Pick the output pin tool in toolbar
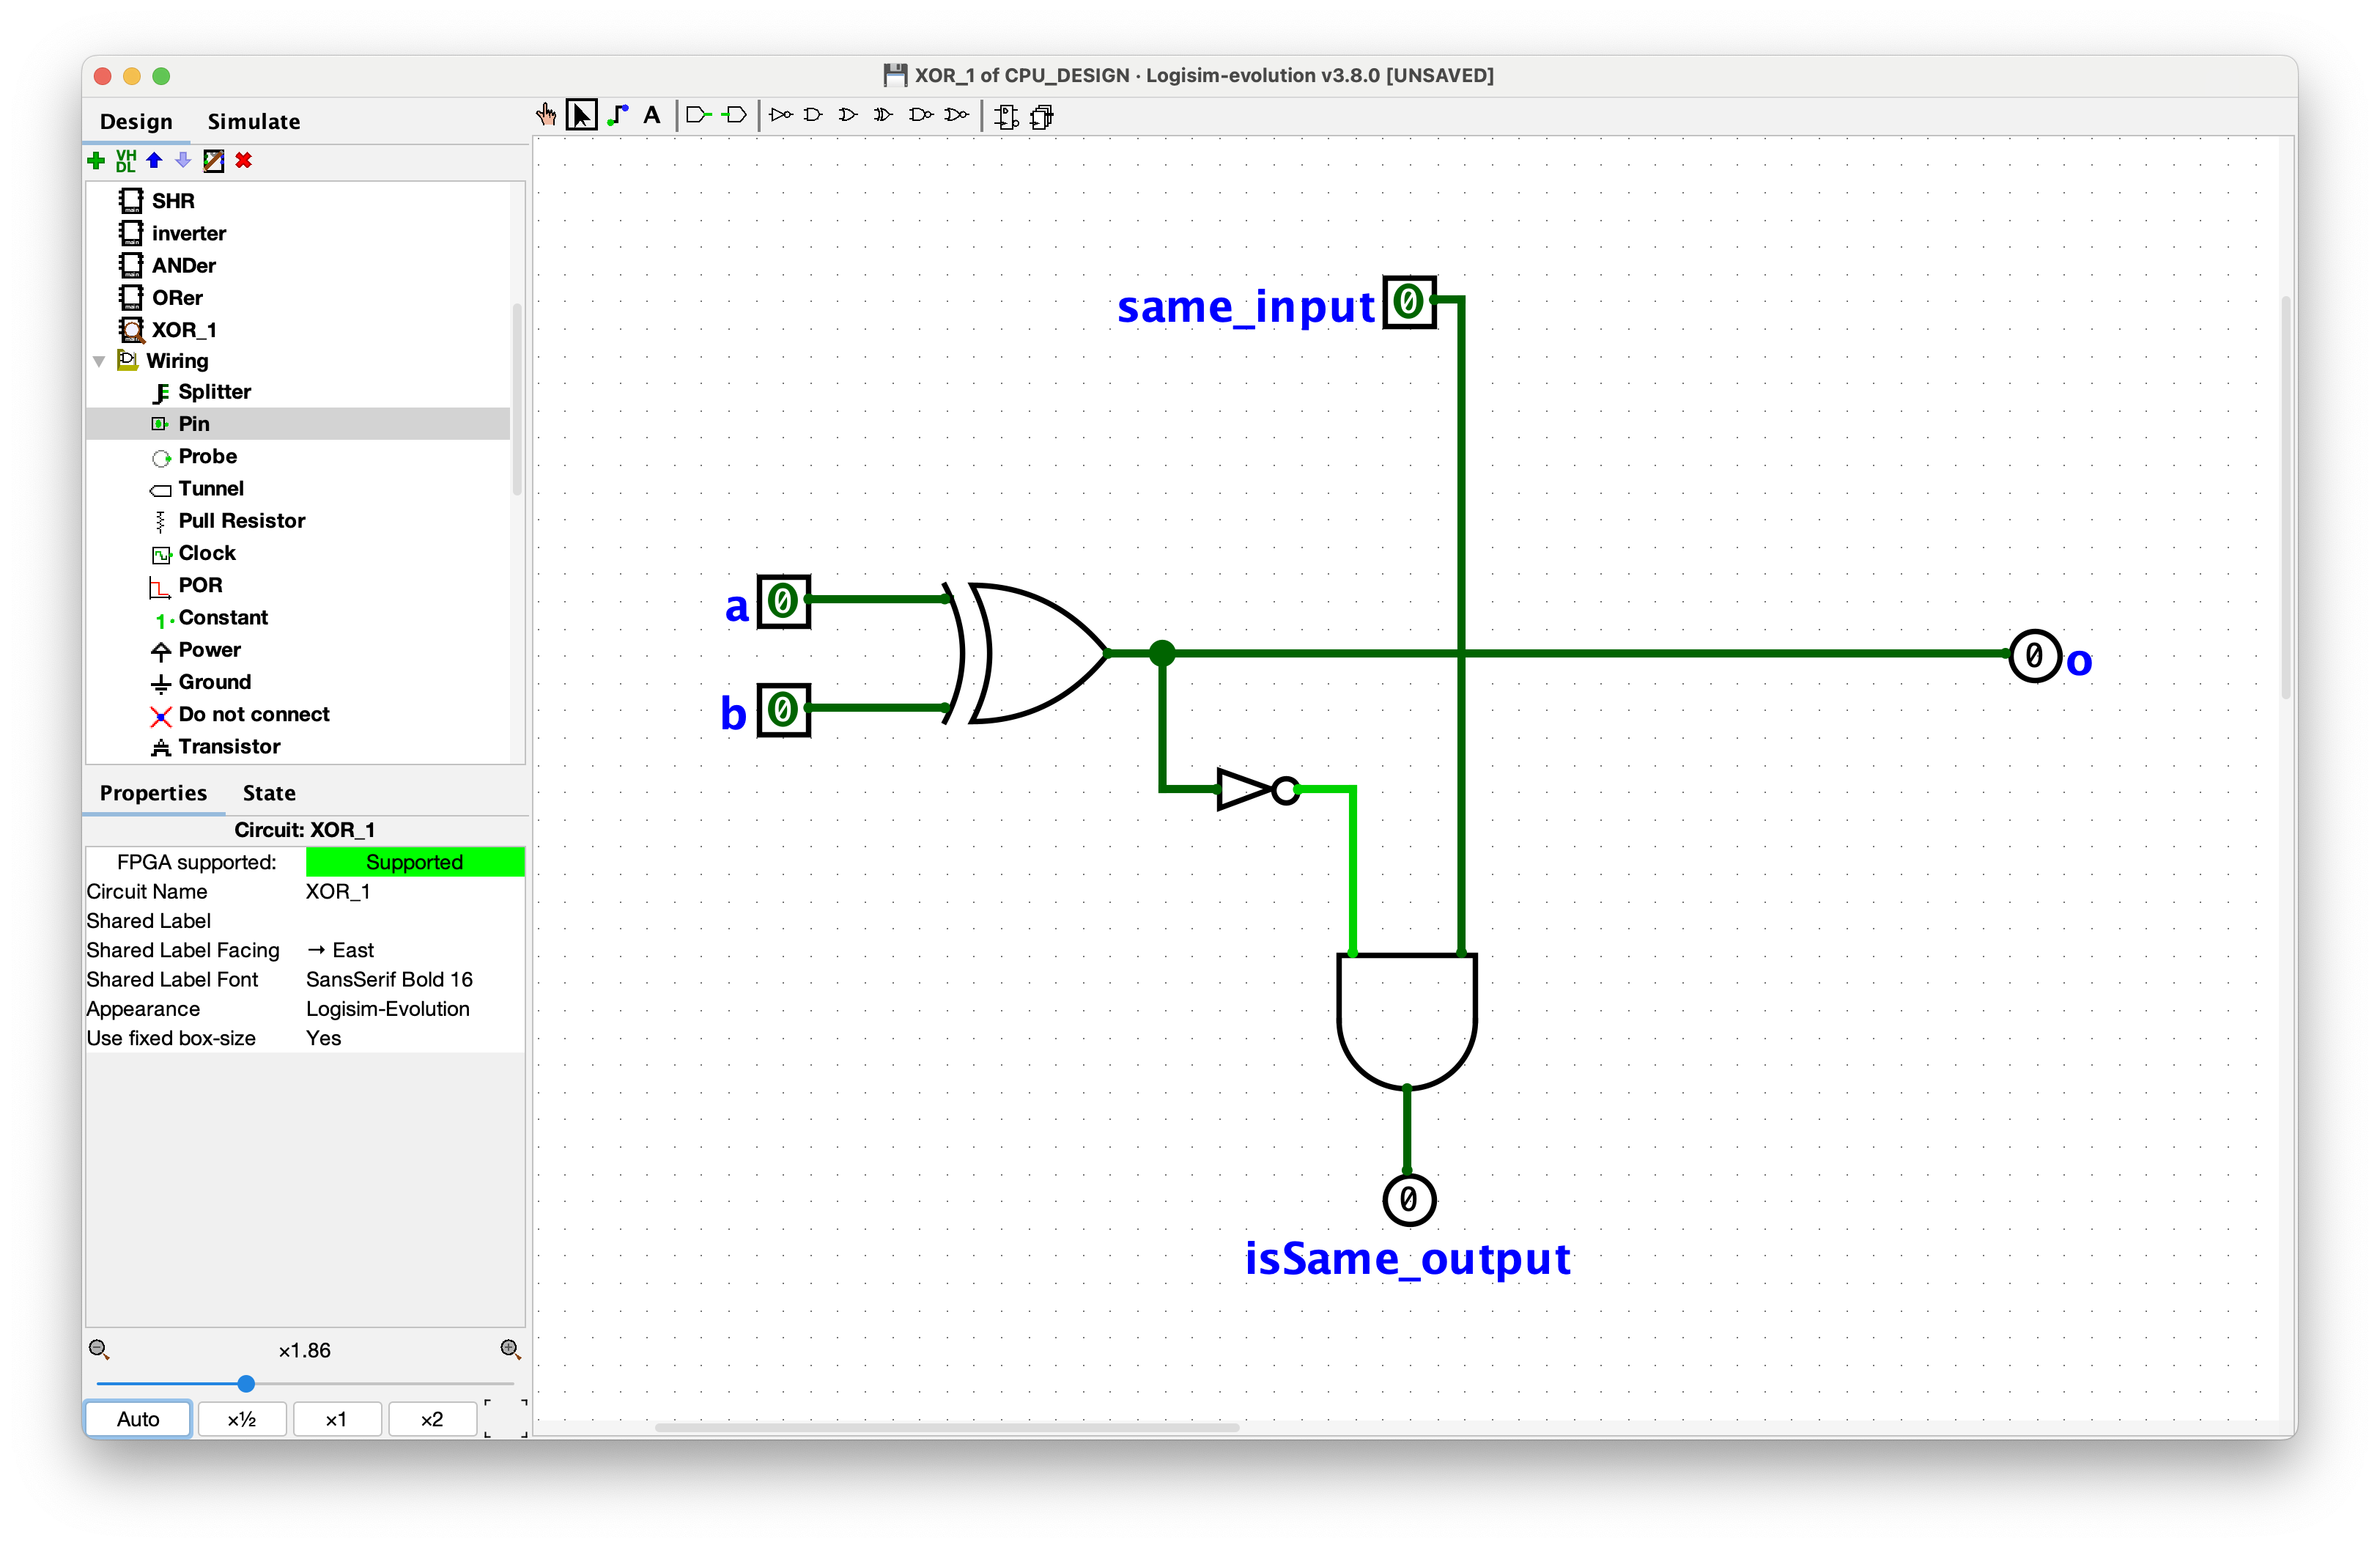 tap(735, 115)
